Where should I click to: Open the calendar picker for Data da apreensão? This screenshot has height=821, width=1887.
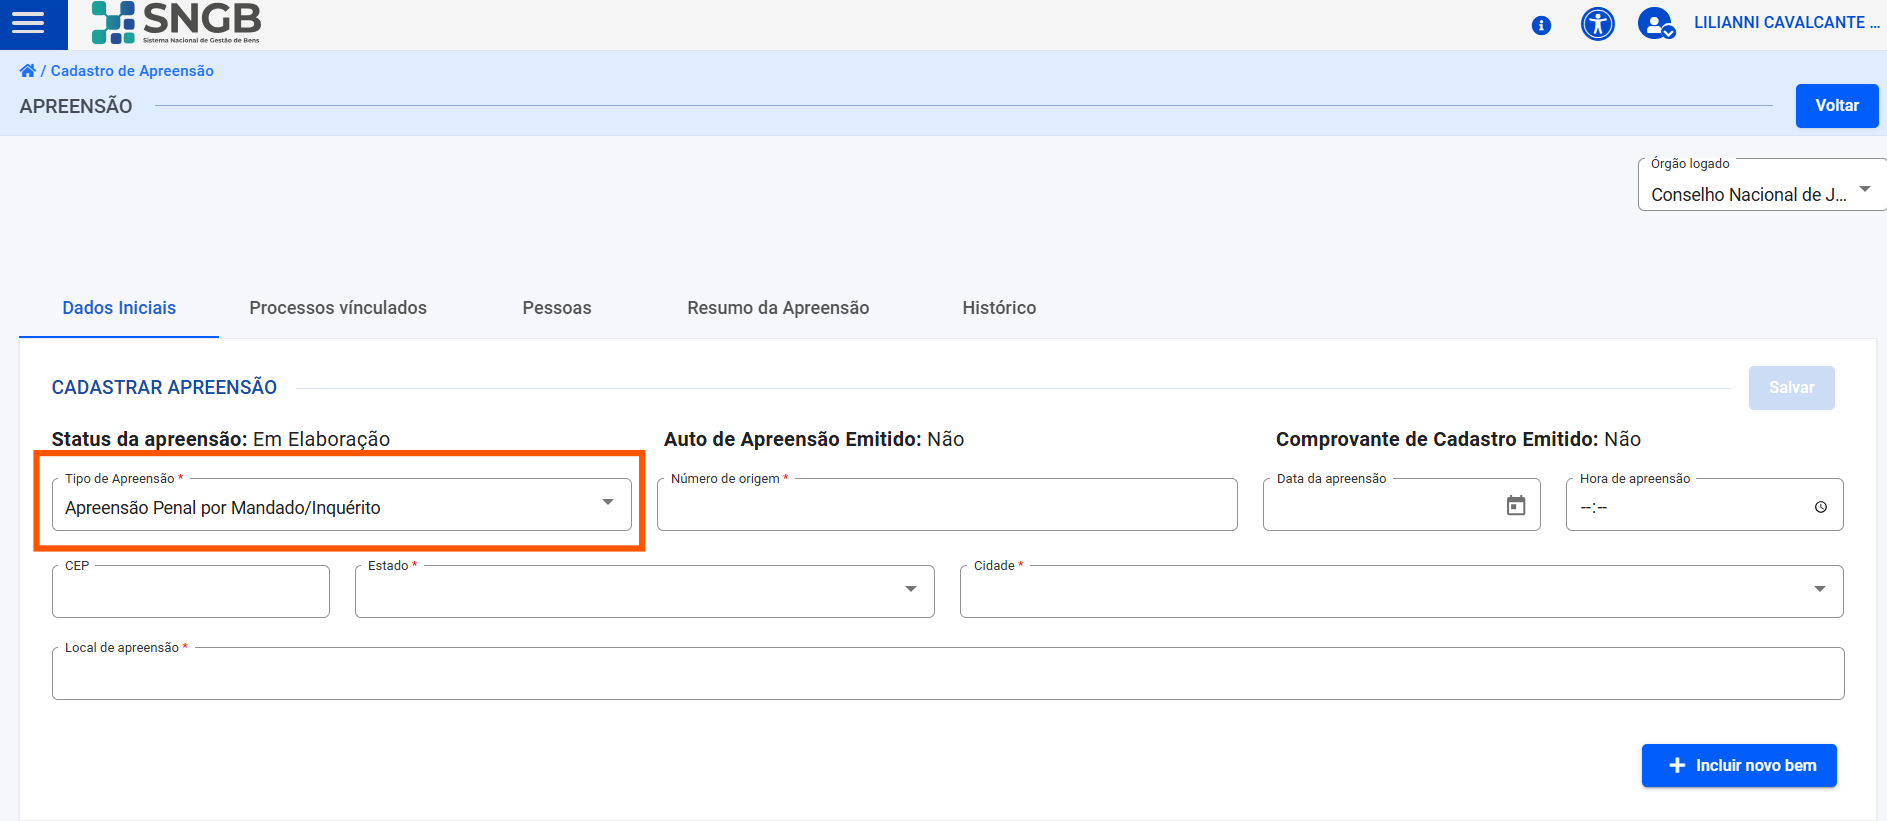(x=1516, y=506)
